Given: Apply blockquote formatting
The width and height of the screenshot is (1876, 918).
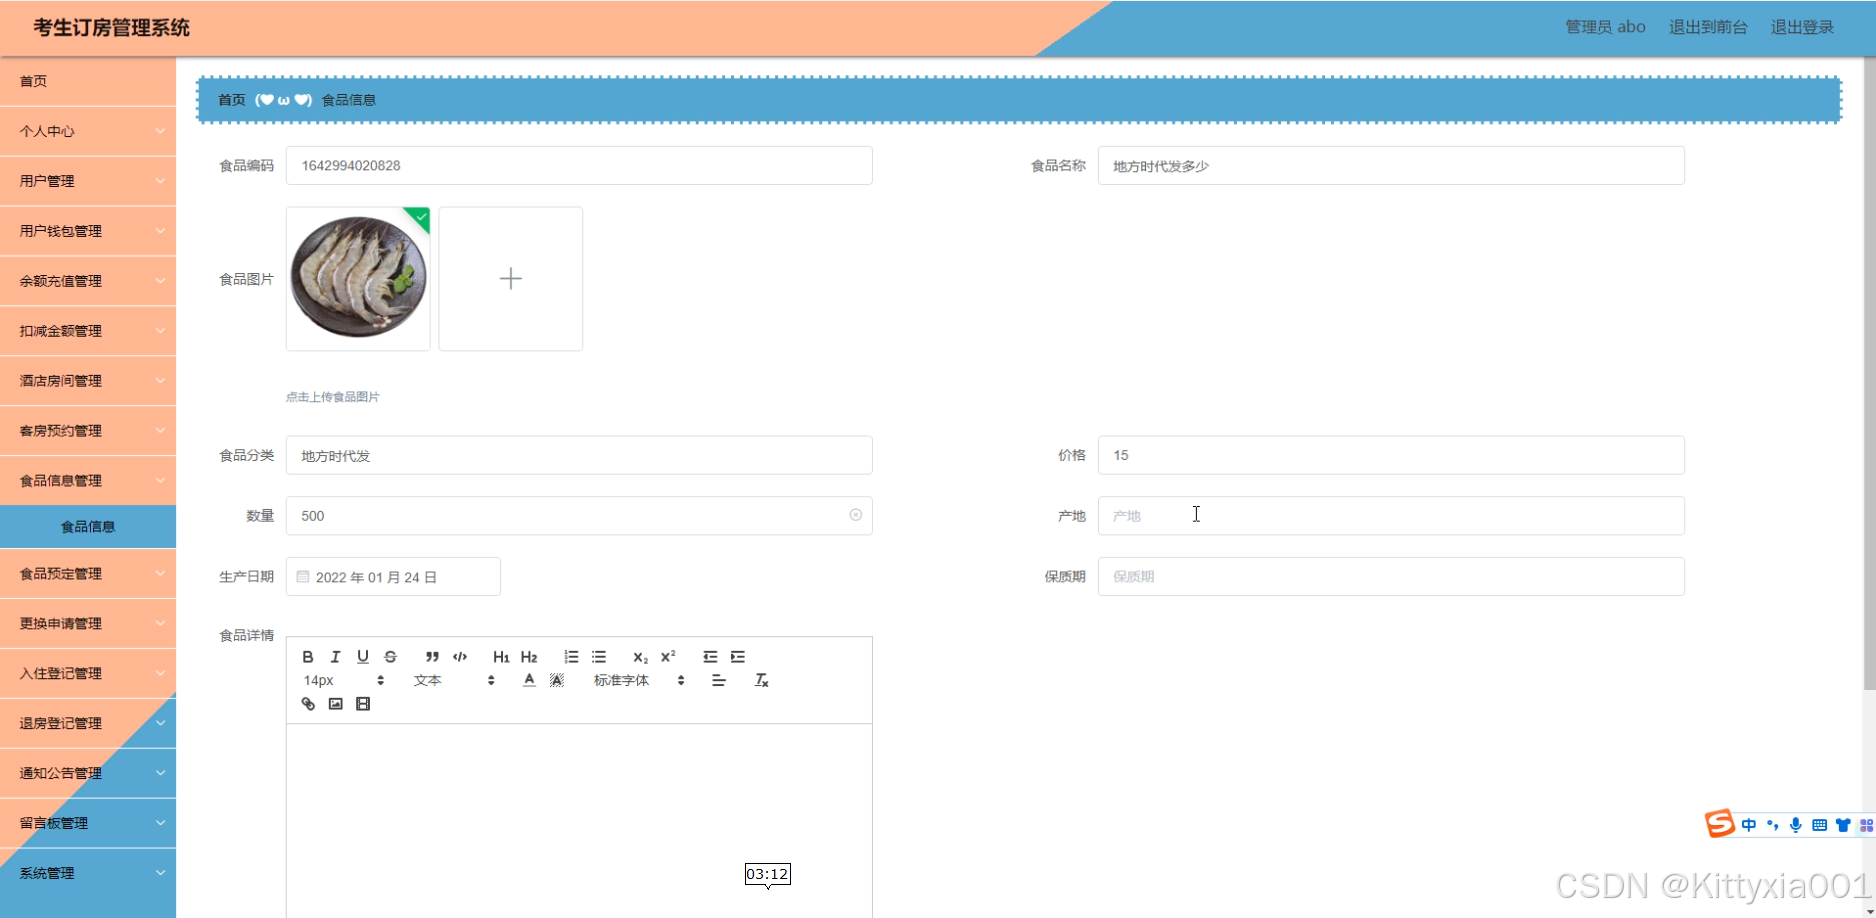Looking at the screenshot, I should [x=432, y=657].
